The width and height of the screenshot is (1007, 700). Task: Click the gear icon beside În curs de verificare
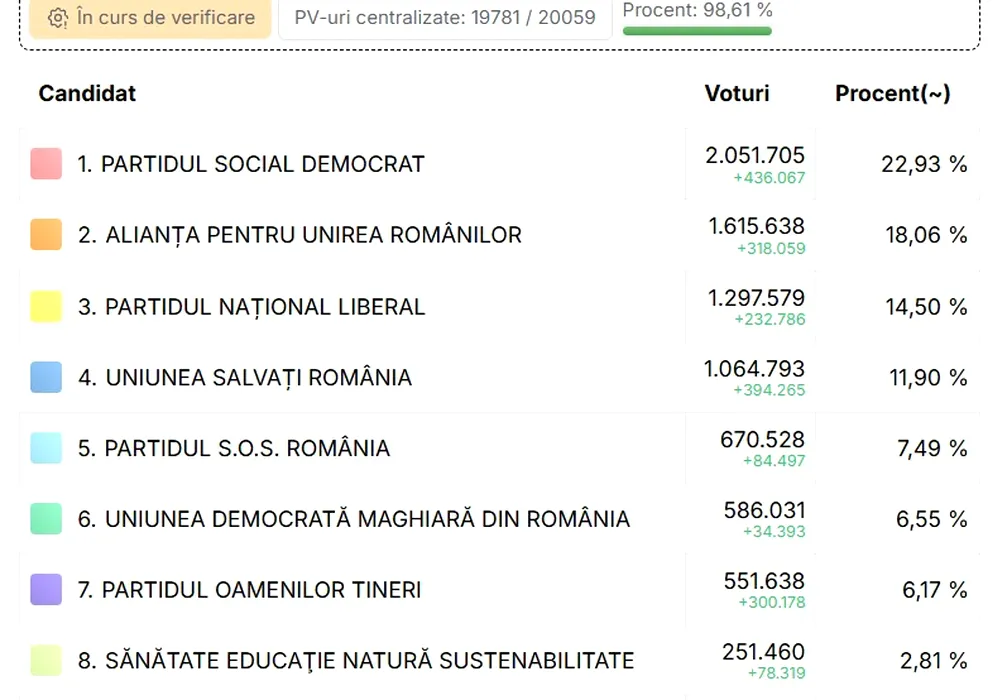pos(57,18)
